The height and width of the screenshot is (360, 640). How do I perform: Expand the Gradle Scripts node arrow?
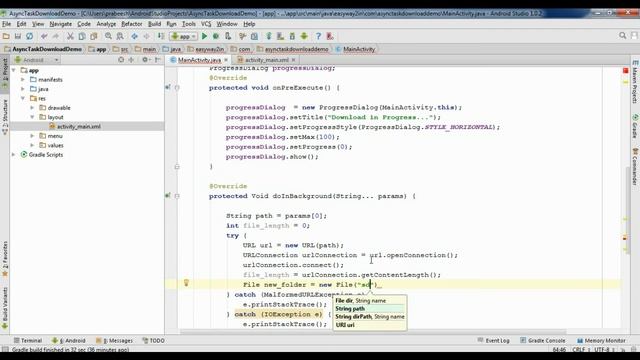click(13, 155)
